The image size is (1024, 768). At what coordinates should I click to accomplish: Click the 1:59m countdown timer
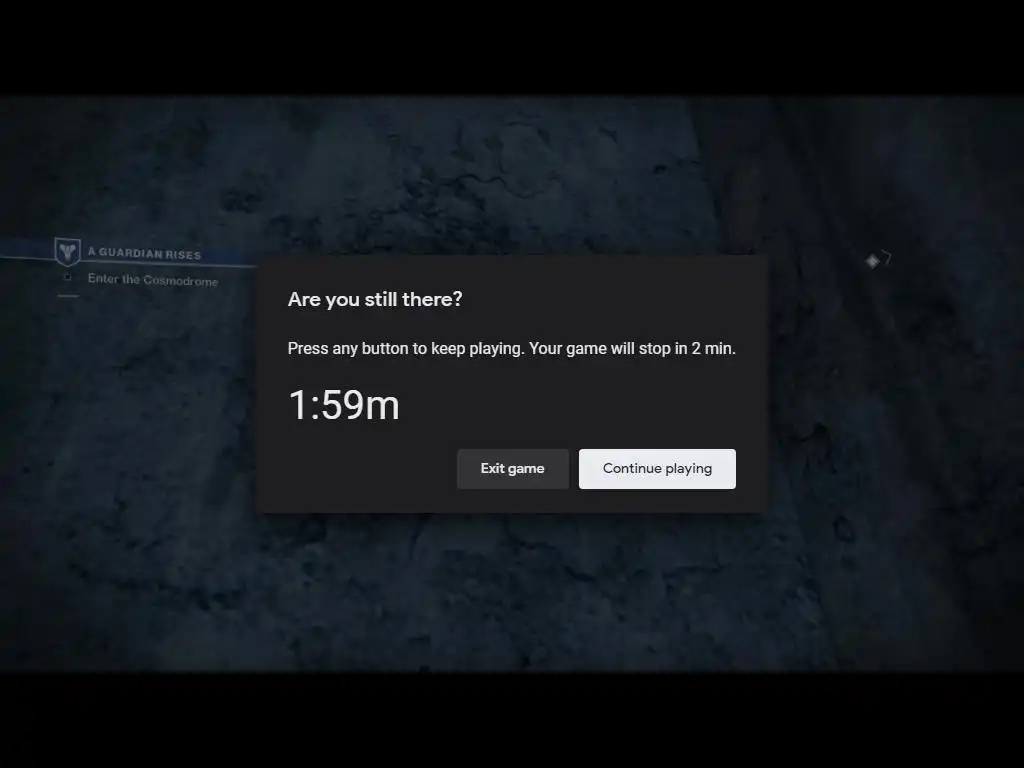click(x=344, y=405)
